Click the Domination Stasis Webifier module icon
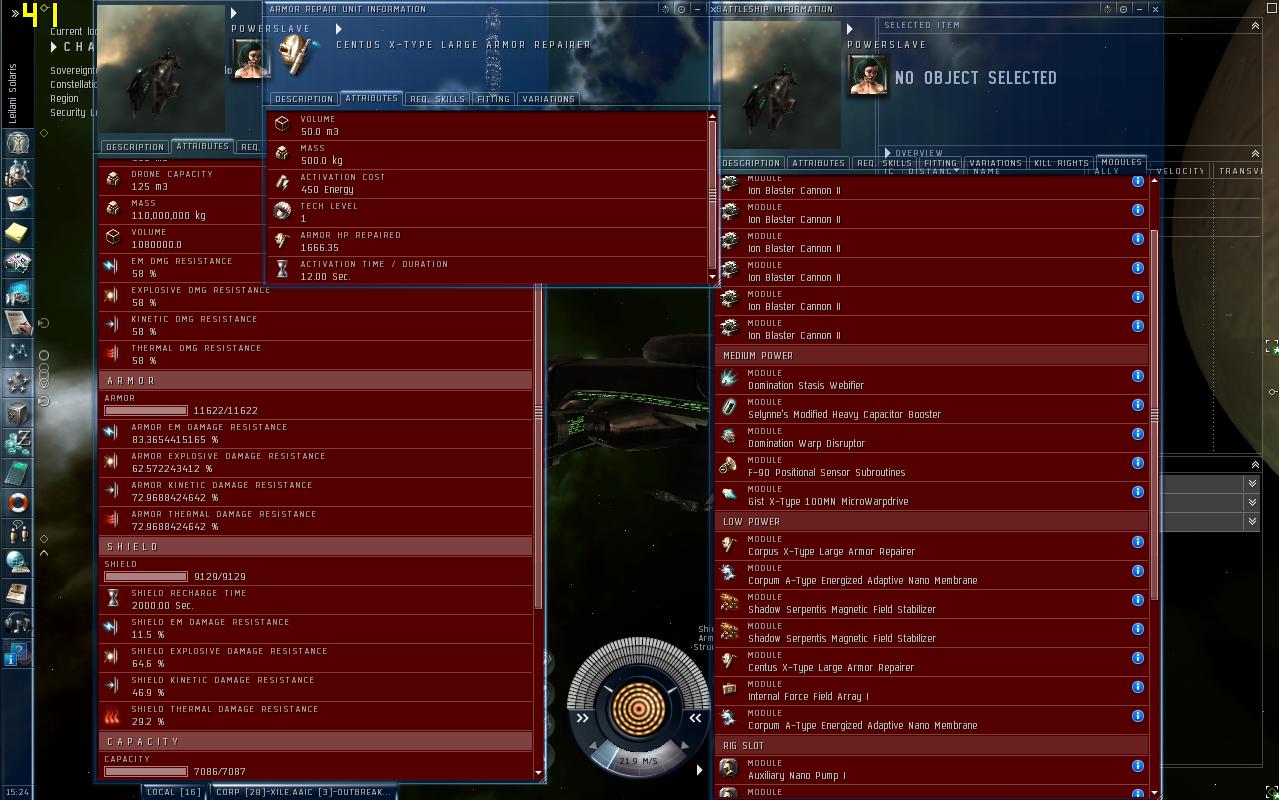The width and height of the screenshot is (1279, 800). coord(729,378)
